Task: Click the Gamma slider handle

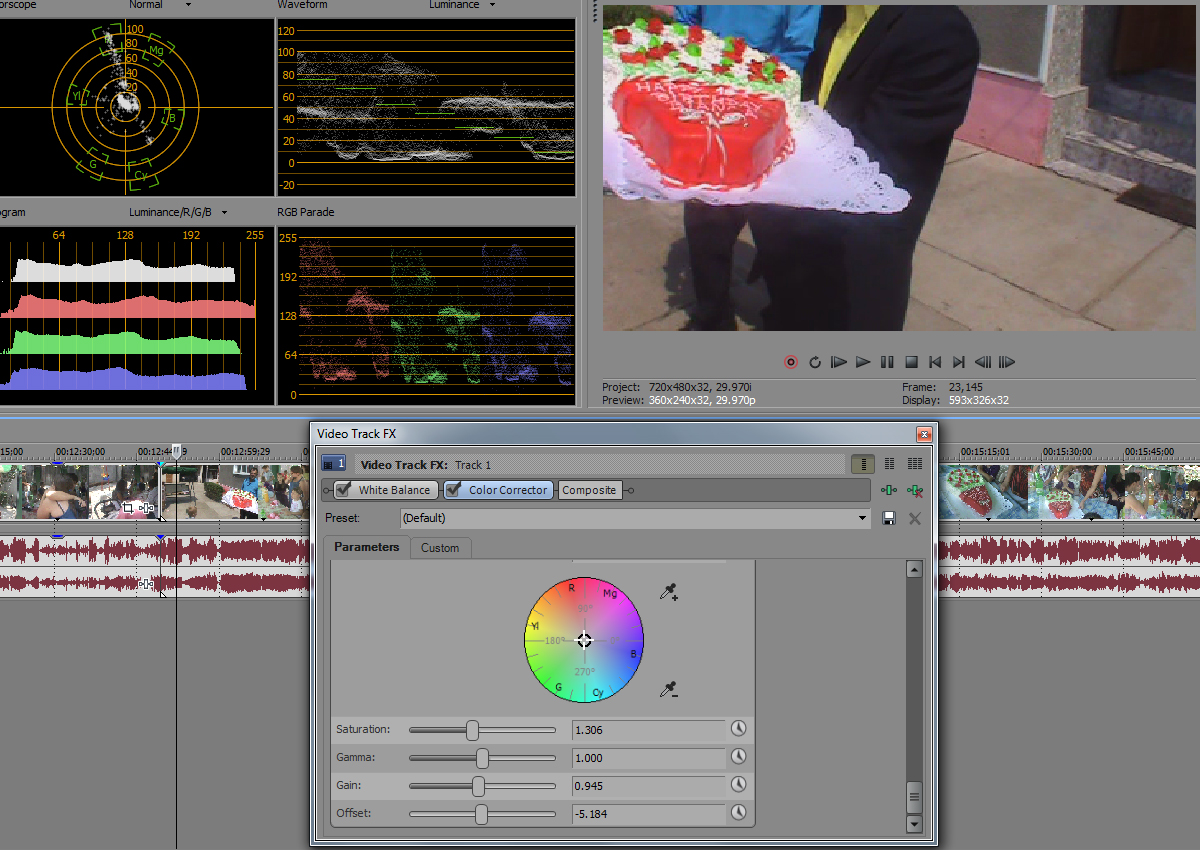Action: tap(482, 758)
